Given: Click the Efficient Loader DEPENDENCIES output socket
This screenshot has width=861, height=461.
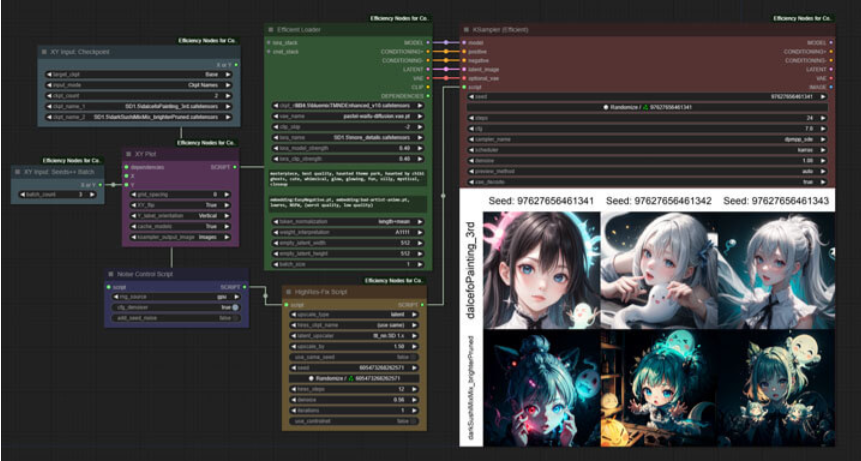Looking at the screenshot, I should click(428, 96).
